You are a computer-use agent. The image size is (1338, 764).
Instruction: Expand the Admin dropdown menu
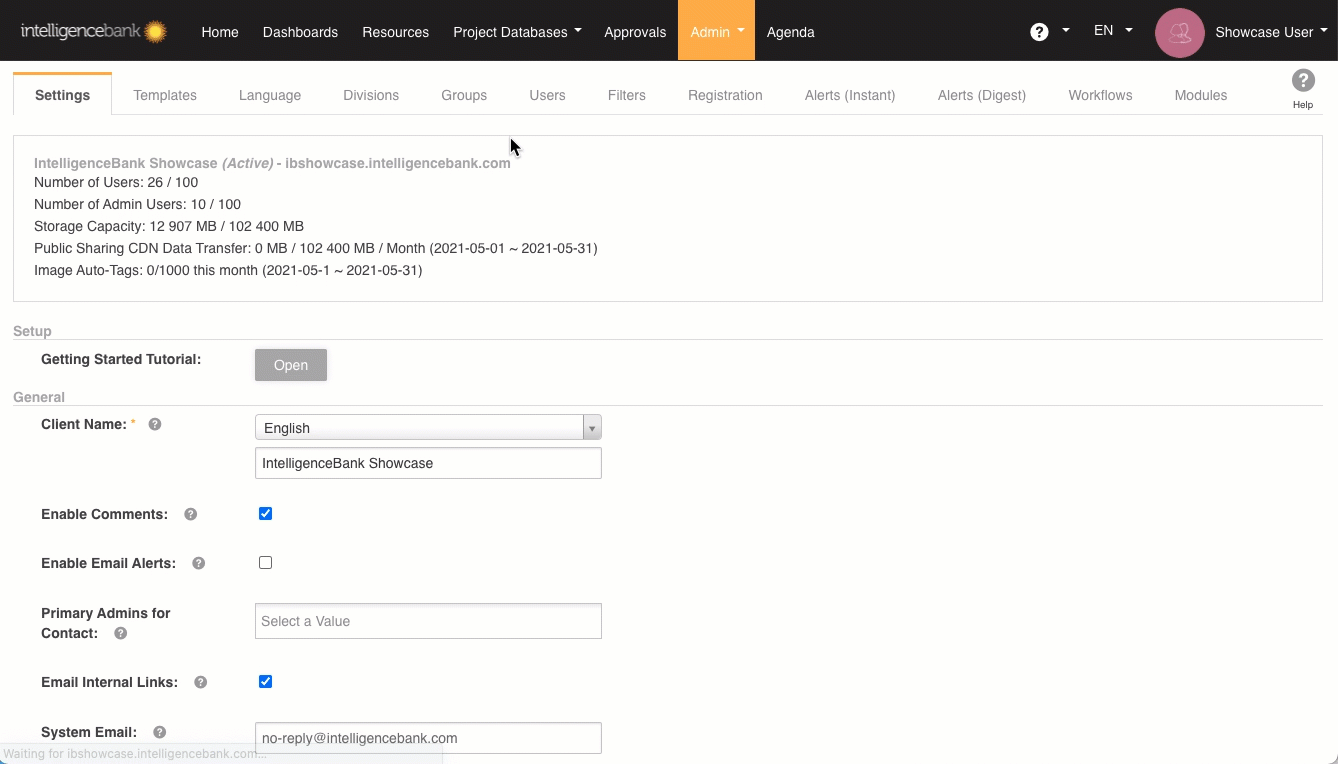click(x=716, y=32)
